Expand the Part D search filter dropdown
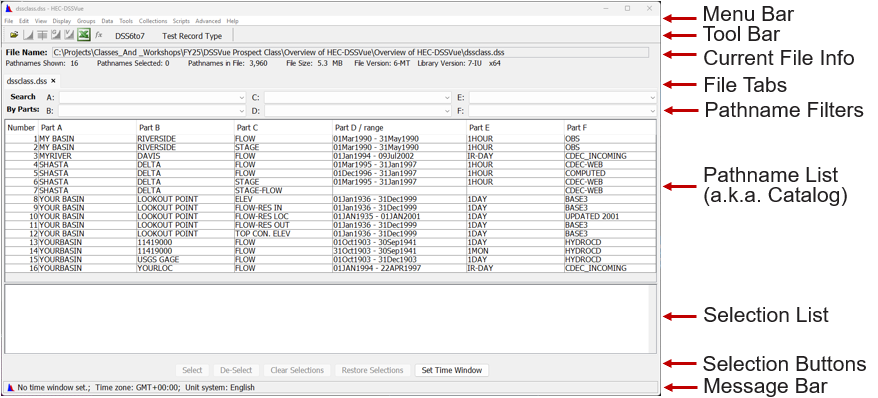878x398 pixels. click(x=446, y=111)
